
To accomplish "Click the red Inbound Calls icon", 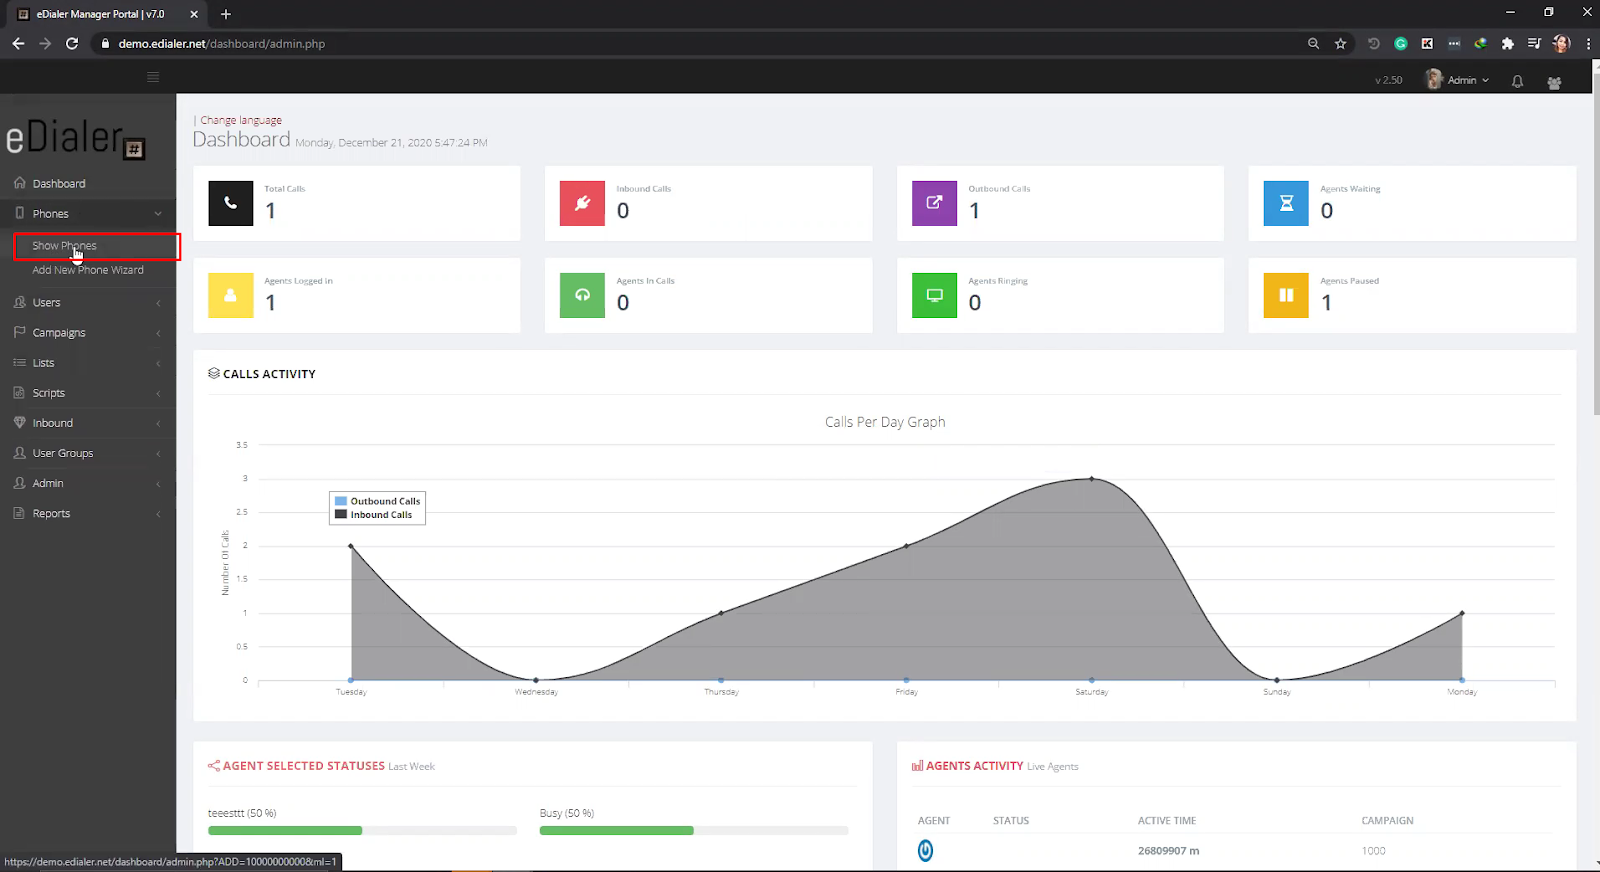I will pyautogui.click(x=582, y=203).
